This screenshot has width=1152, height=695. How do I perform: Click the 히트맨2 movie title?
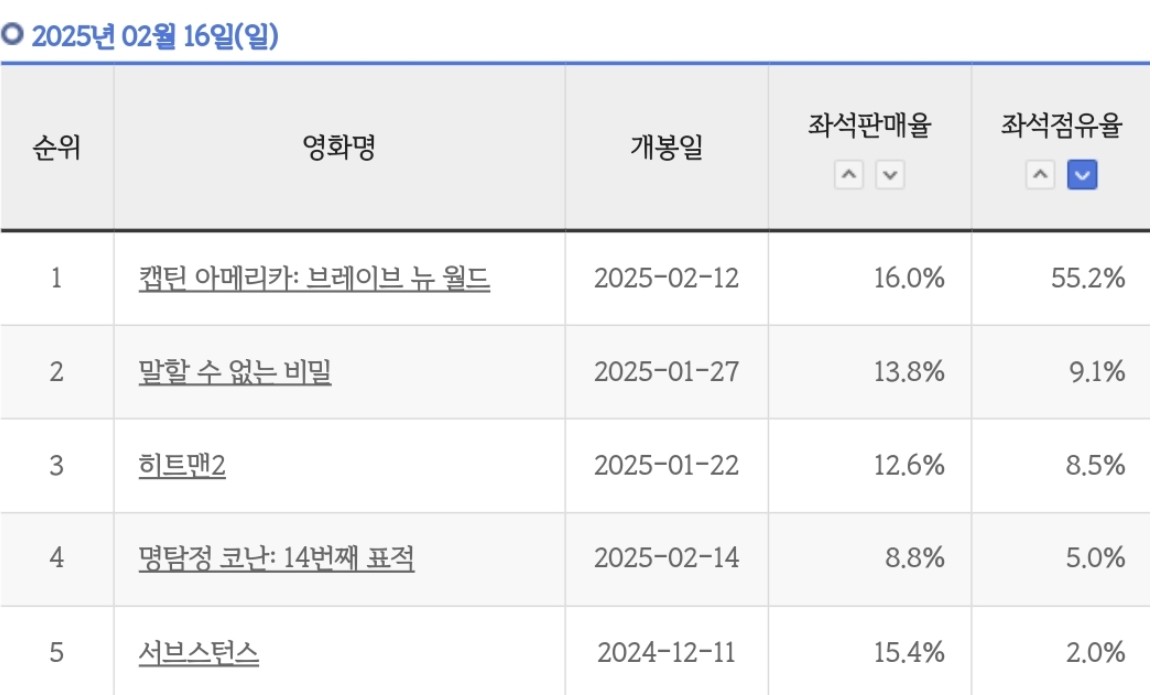(x=182, y=466)
